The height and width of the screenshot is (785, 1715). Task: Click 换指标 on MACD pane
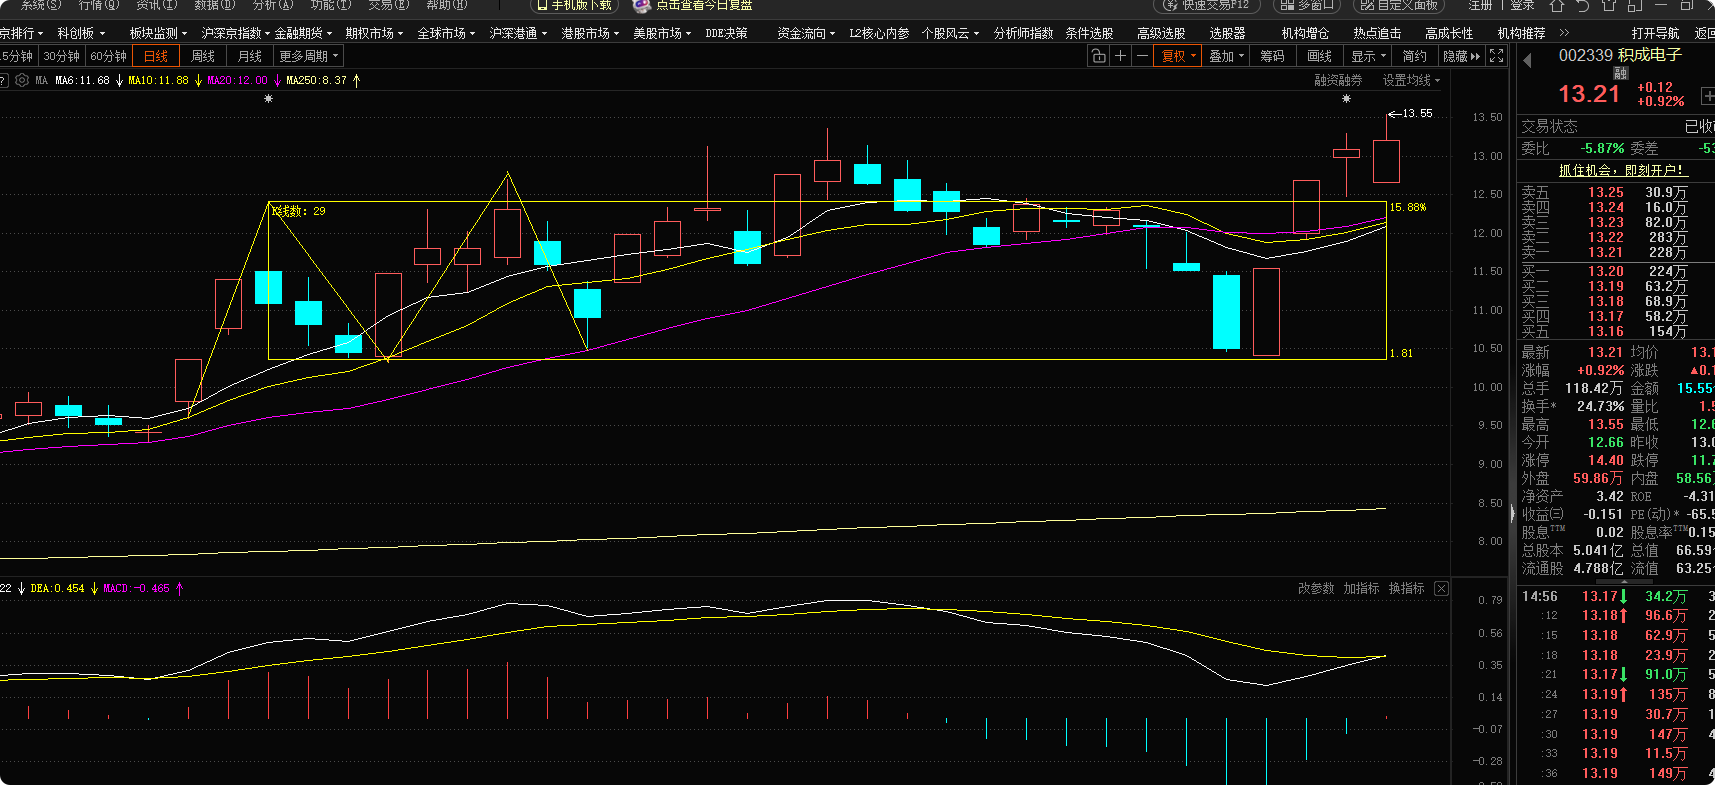1406,588
